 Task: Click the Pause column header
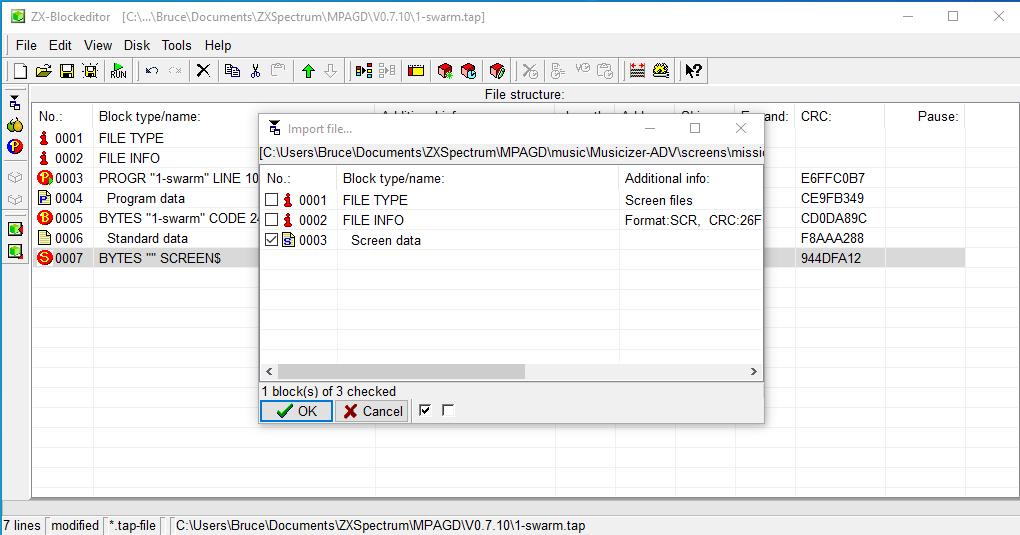937,117
